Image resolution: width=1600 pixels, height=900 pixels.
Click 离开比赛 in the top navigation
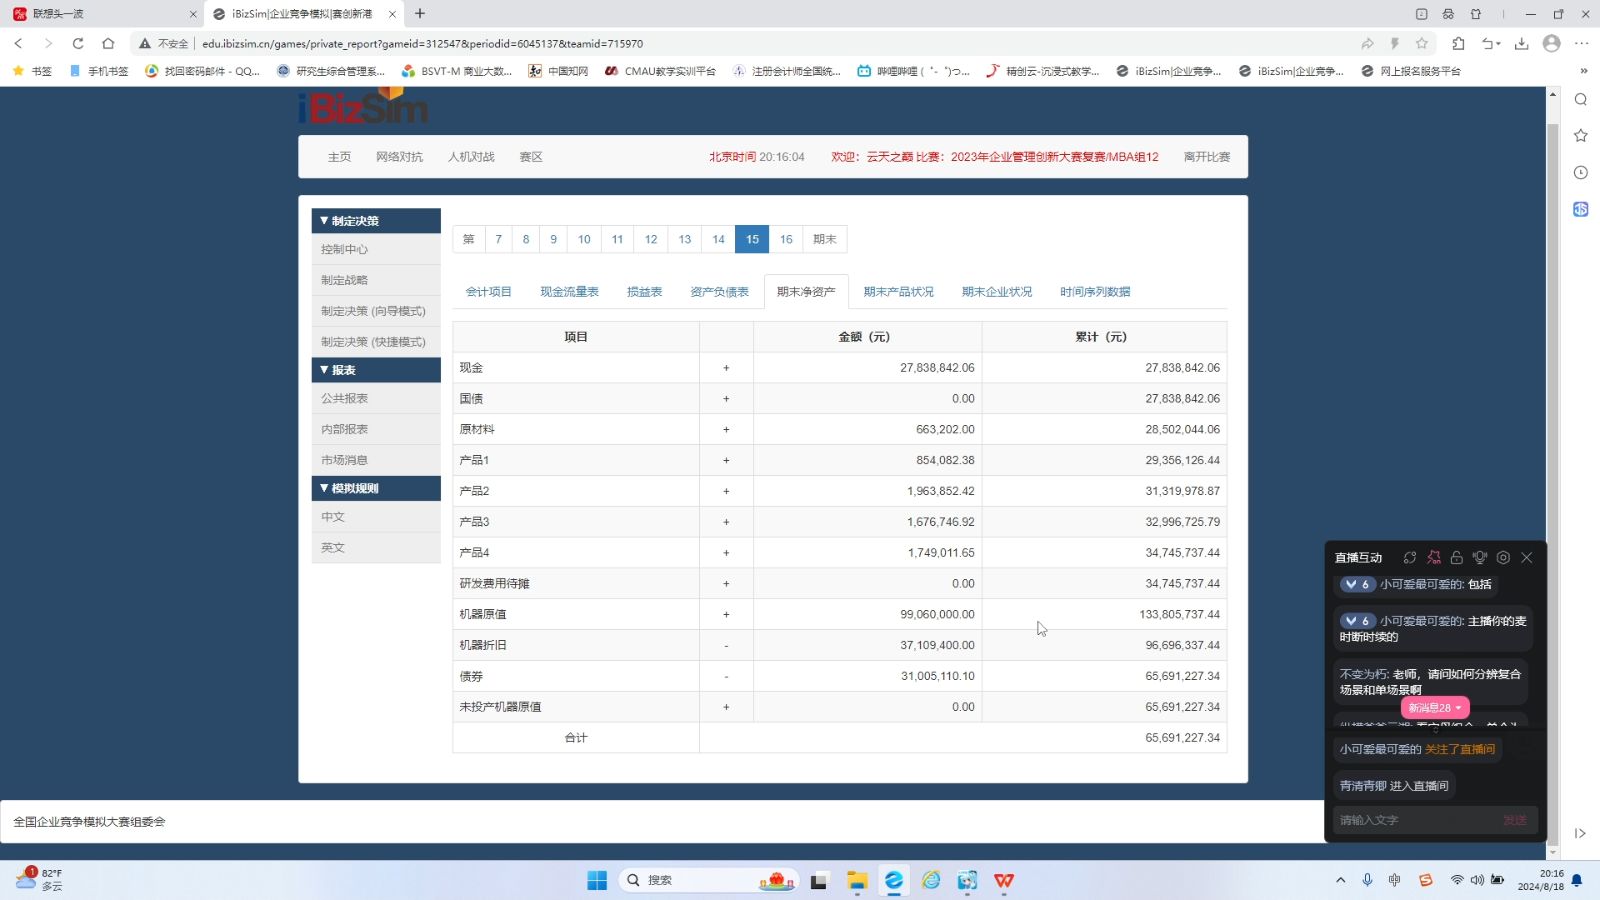pos(1207,157)
